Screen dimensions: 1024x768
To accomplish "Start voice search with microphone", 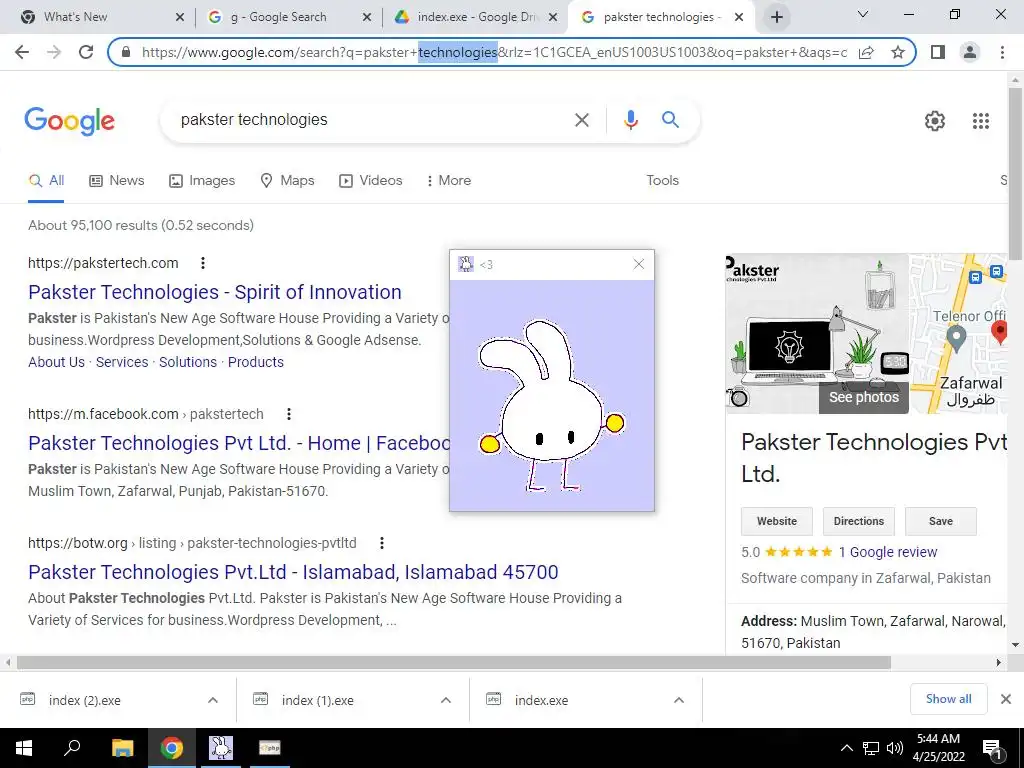I will (x=630, y=120).
